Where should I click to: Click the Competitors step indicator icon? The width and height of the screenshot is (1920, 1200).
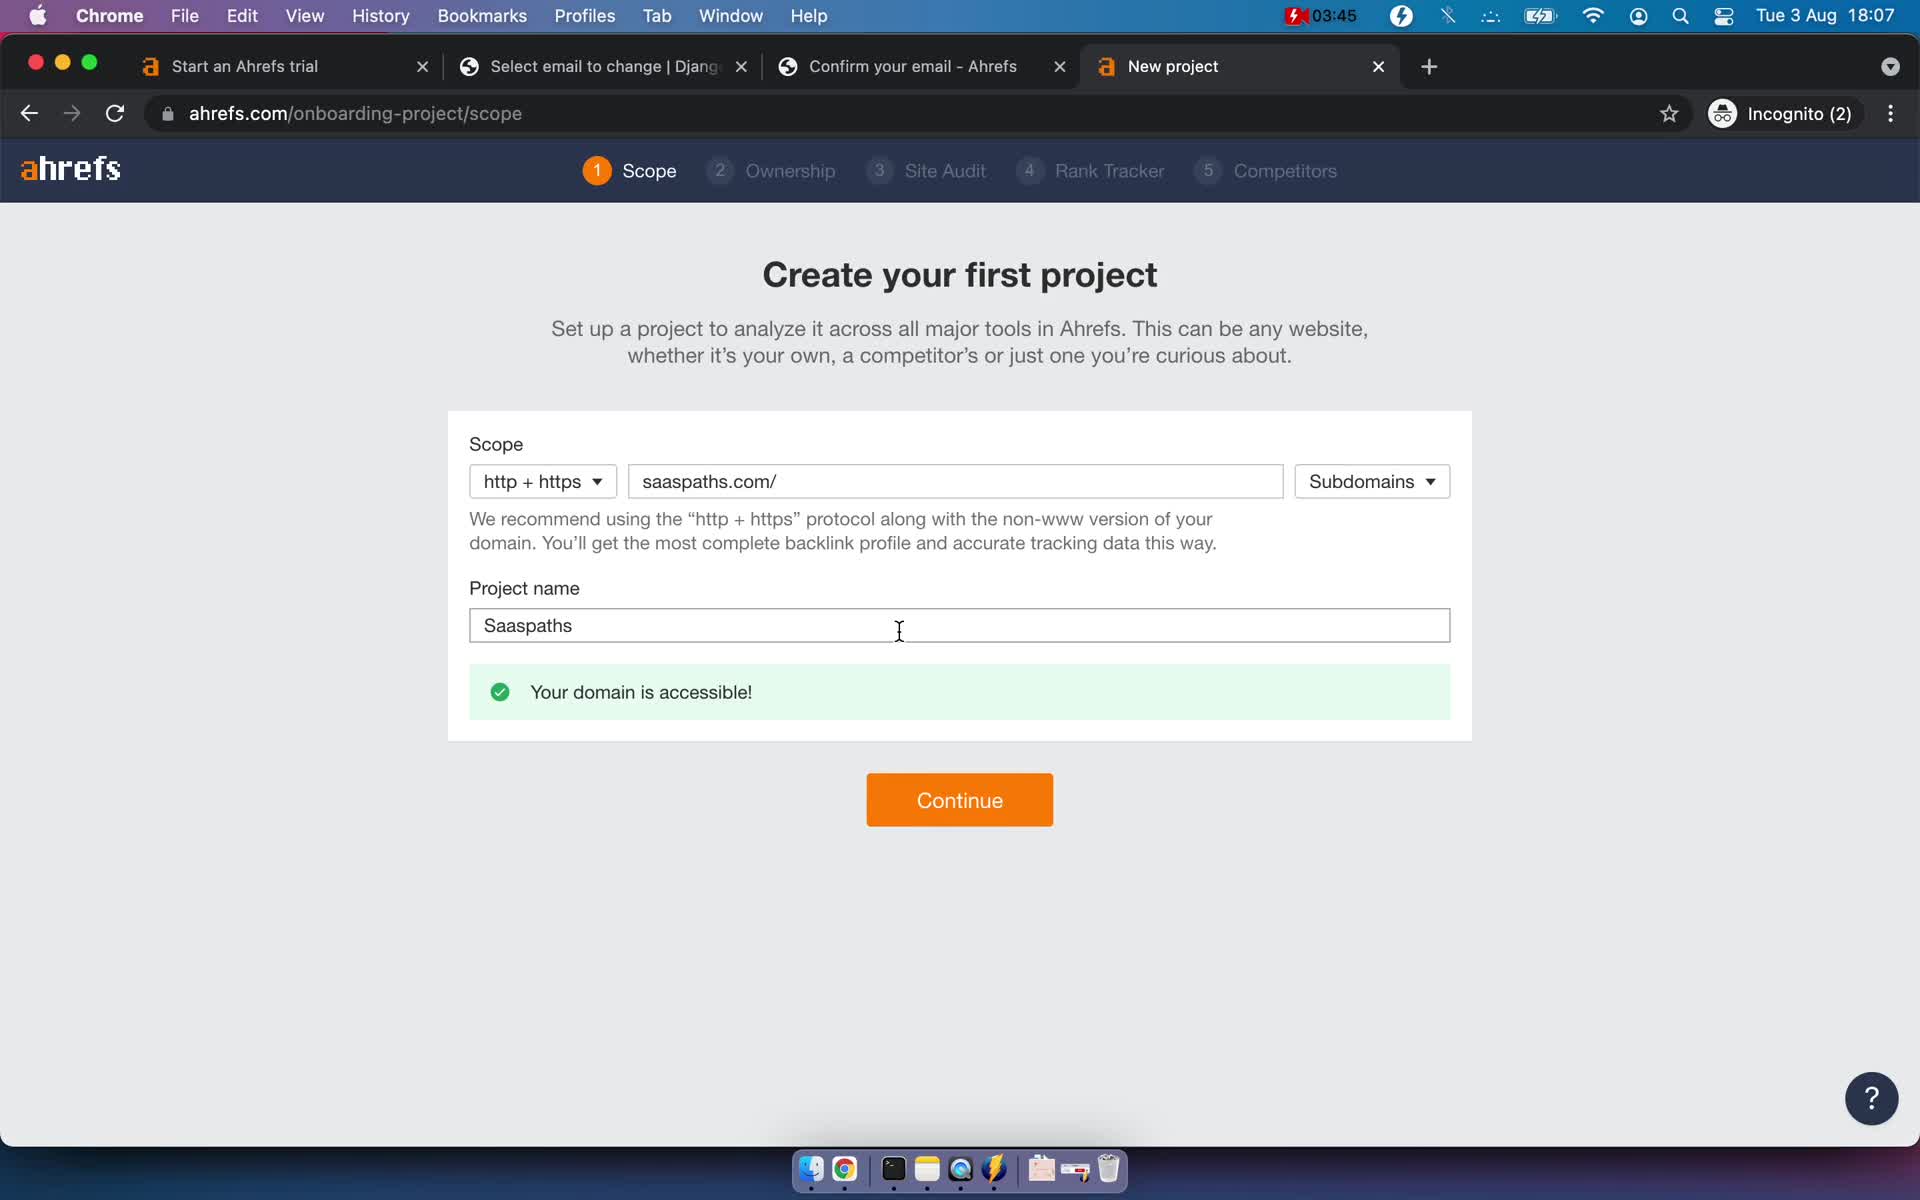coord(1208,170)
